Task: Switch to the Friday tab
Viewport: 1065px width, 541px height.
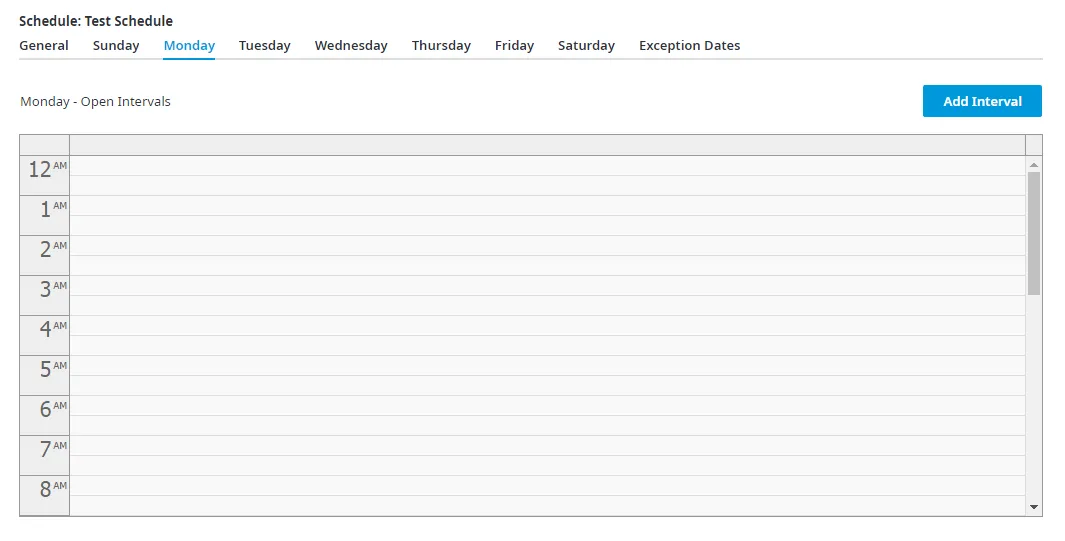Action: click(514, 45)
